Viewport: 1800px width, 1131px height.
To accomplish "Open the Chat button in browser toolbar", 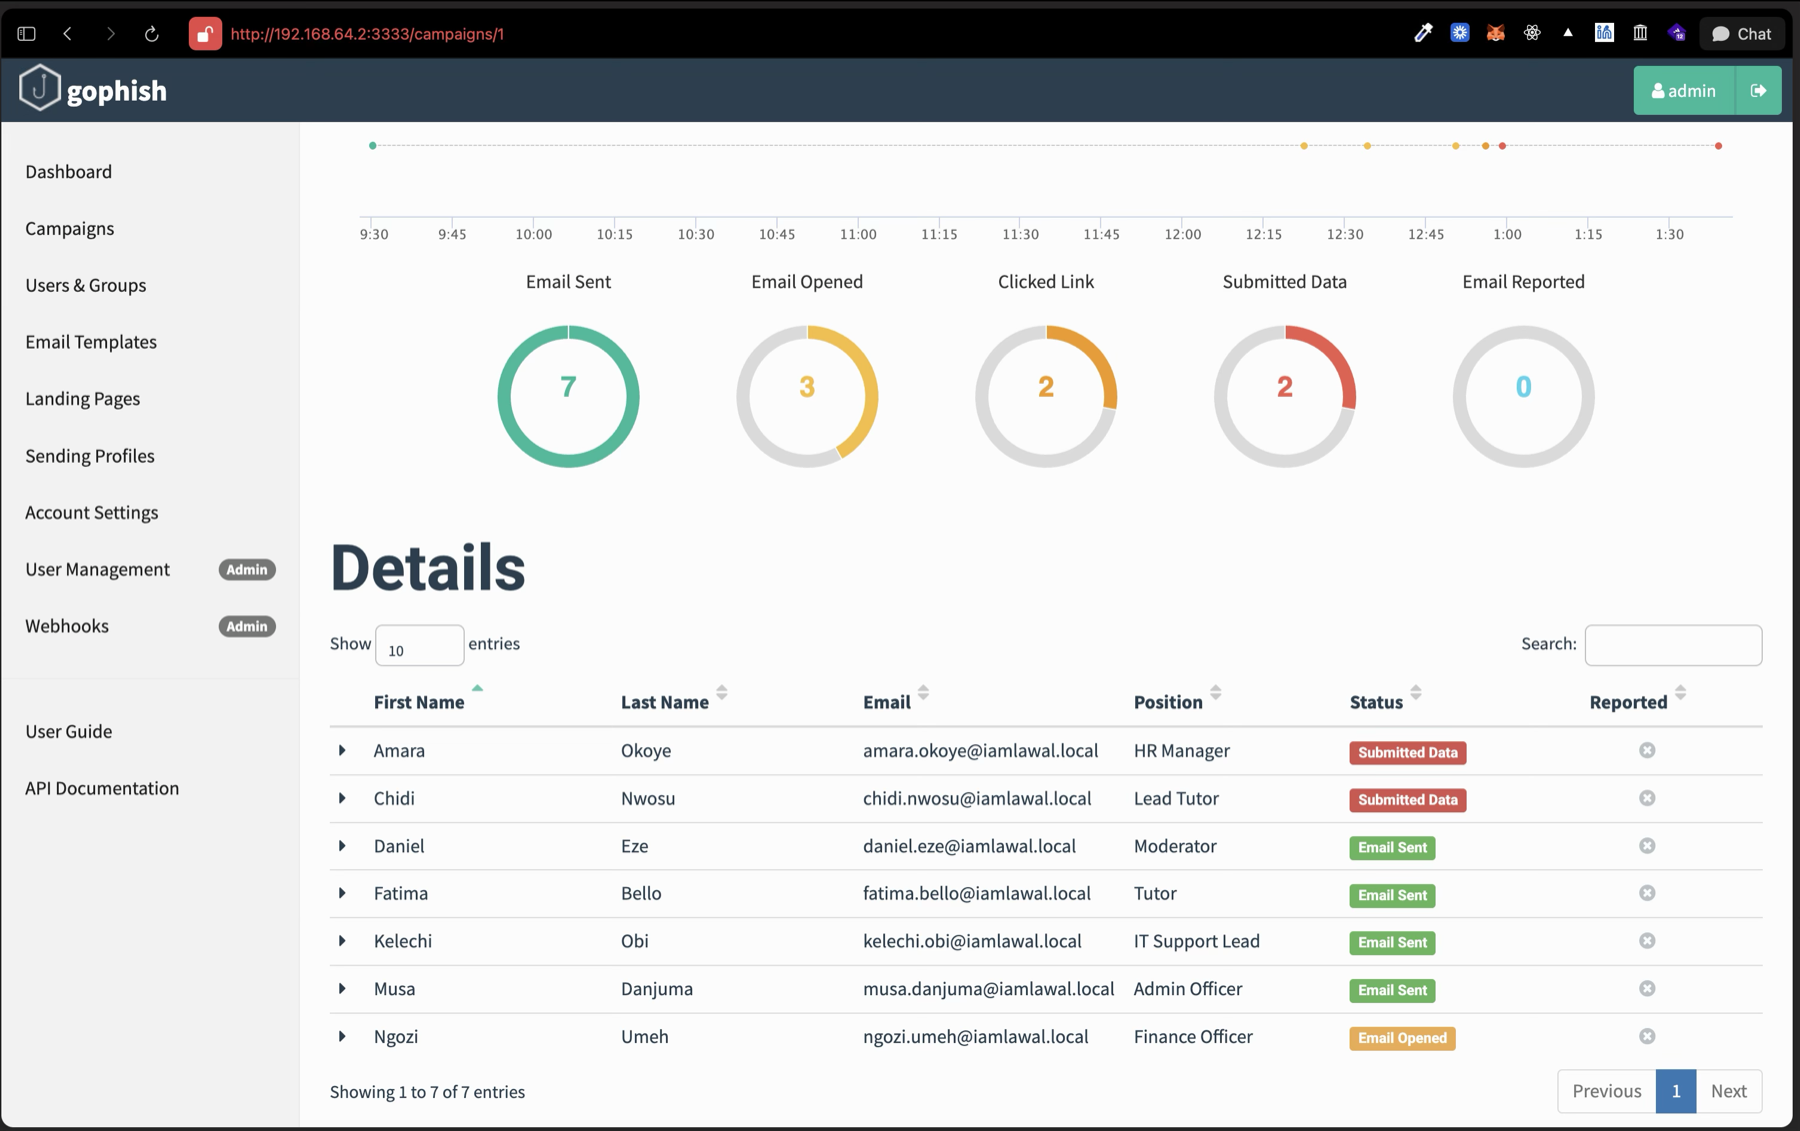I will click(1741, 34).
